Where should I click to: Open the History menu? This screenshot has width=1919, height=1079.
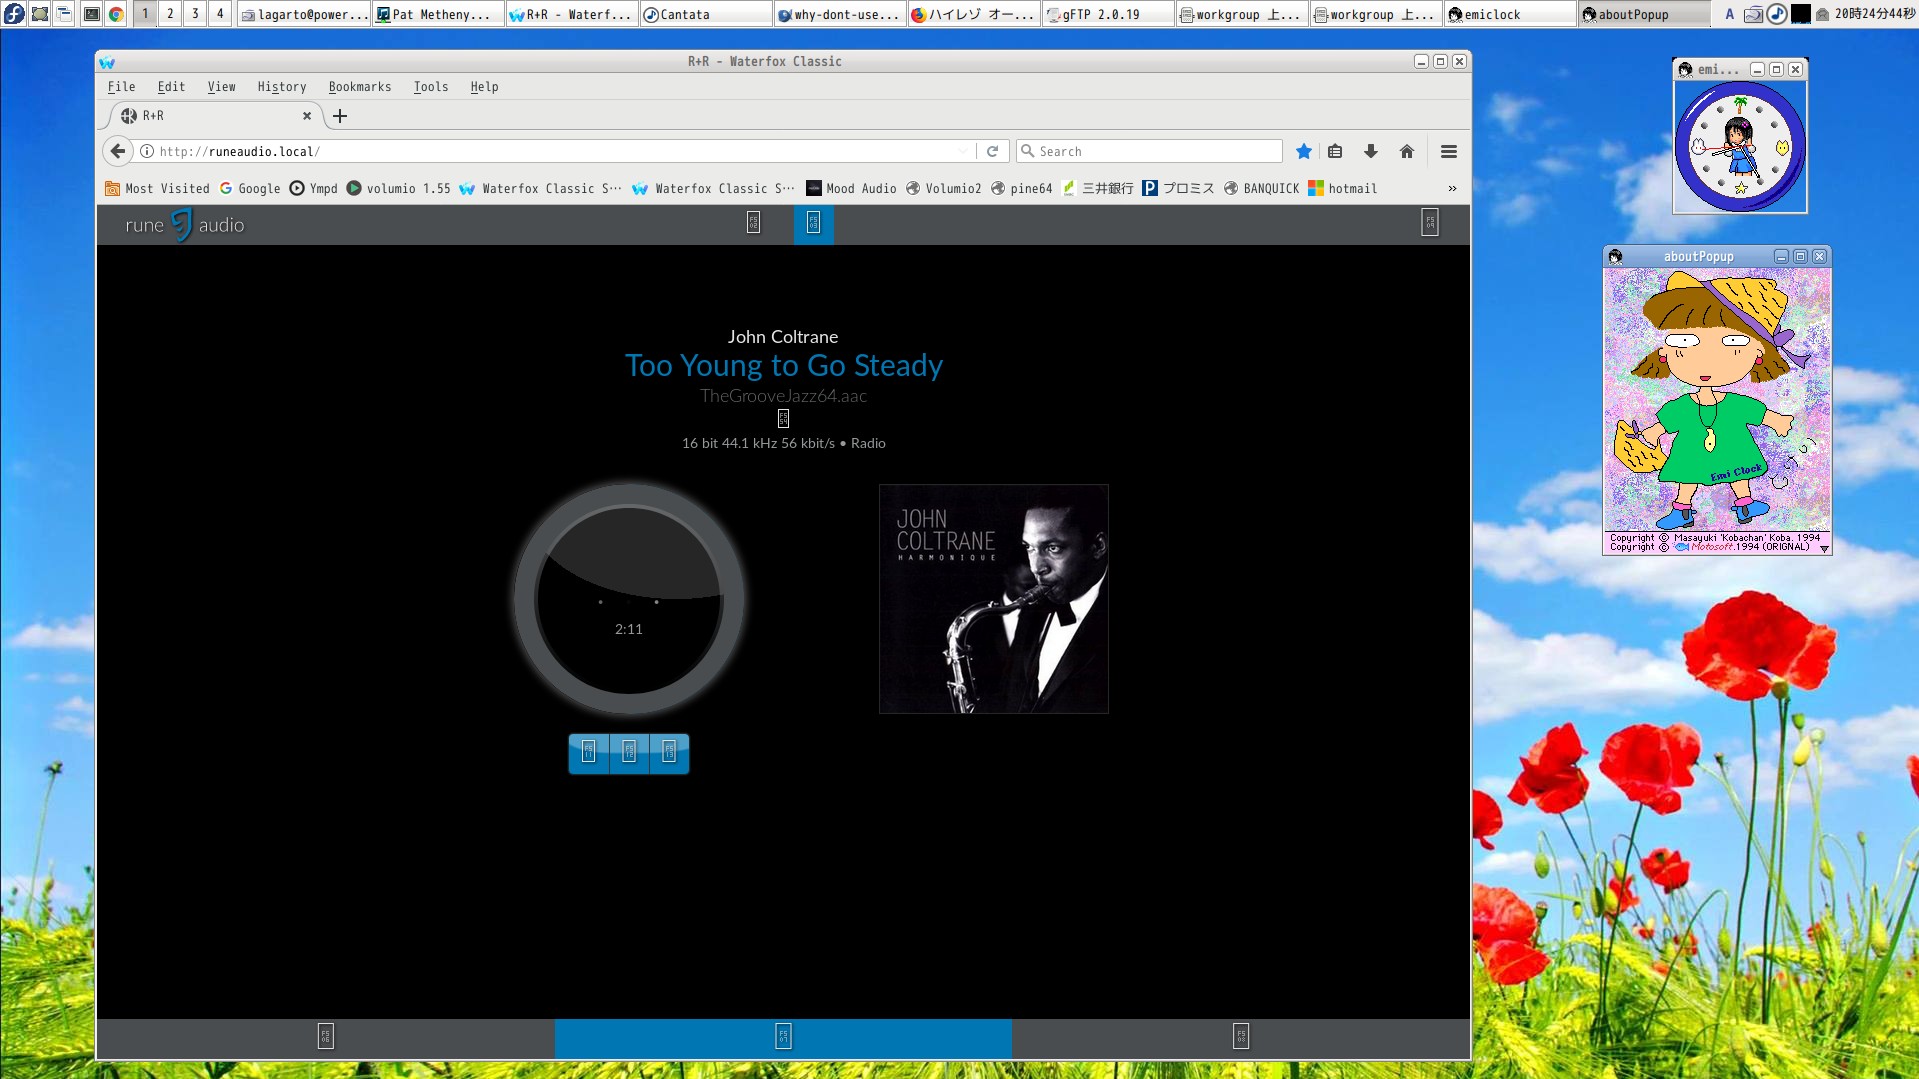click(x=281, y=87)
